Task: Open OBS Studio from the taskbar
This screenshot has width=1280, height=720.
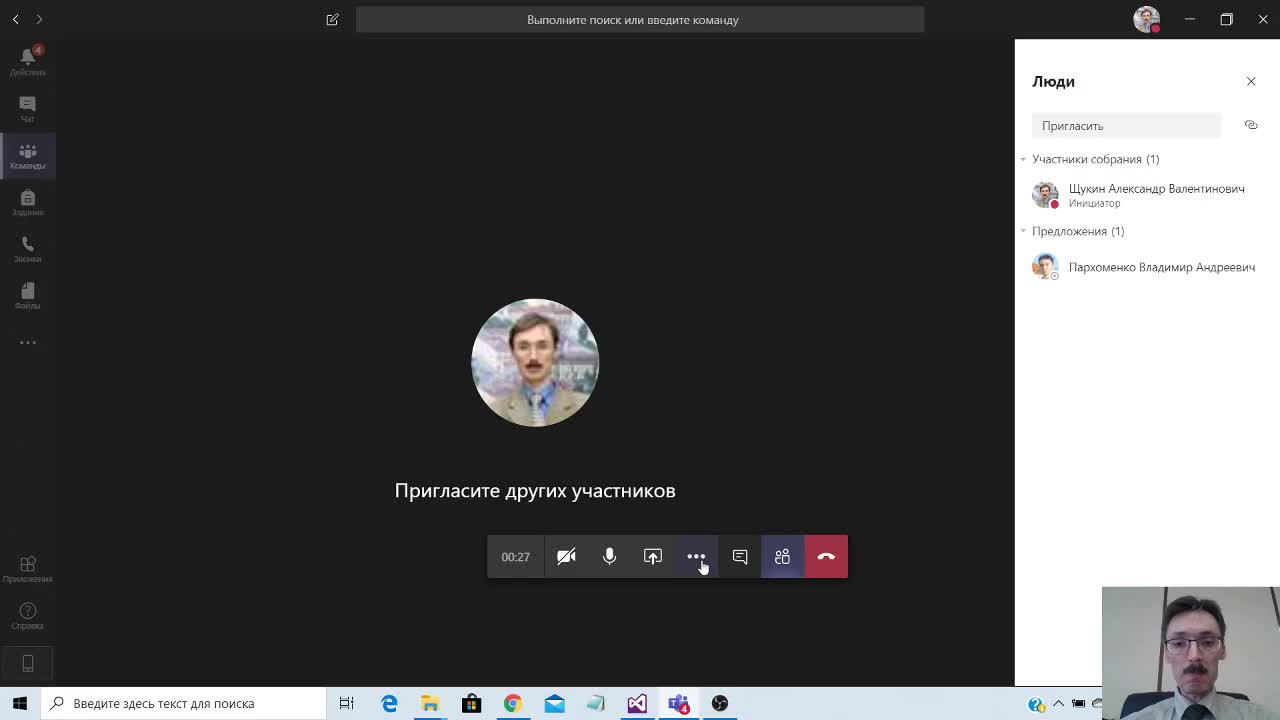Action: [720, 703]
